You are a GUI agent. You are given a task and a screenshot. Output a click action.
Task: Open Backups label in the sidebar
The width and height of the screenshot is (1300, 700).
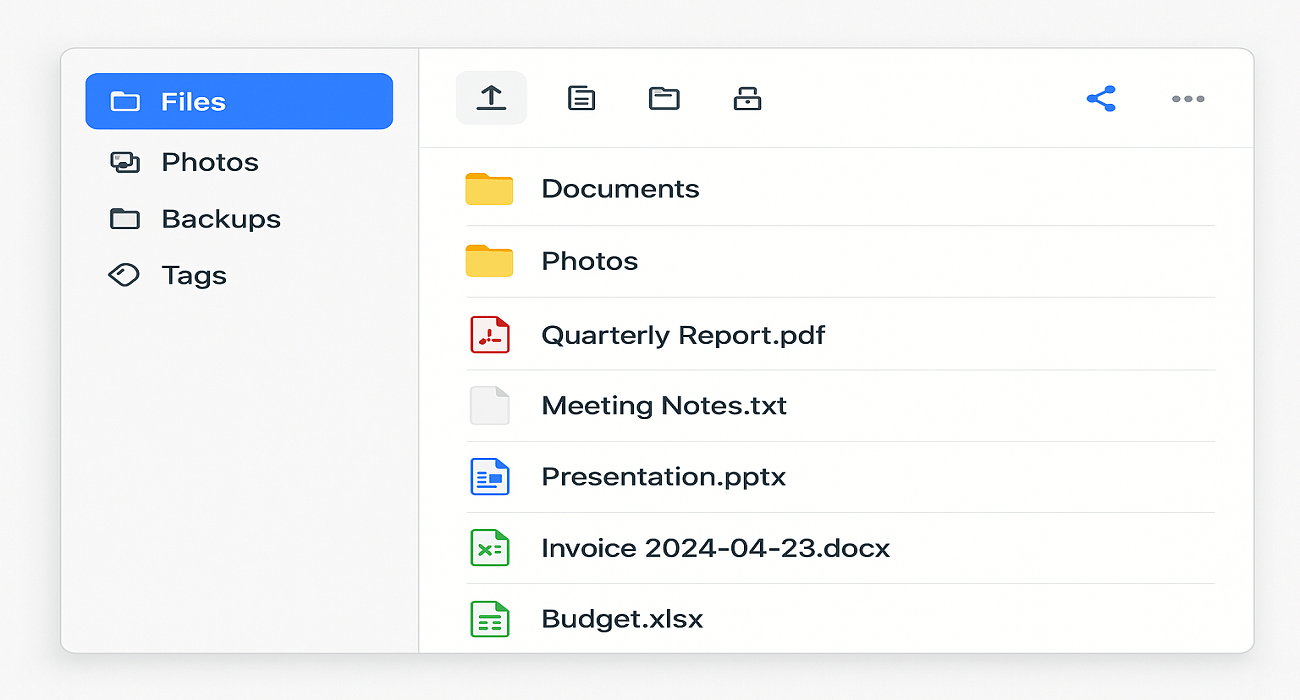click(x=221, y=219)
